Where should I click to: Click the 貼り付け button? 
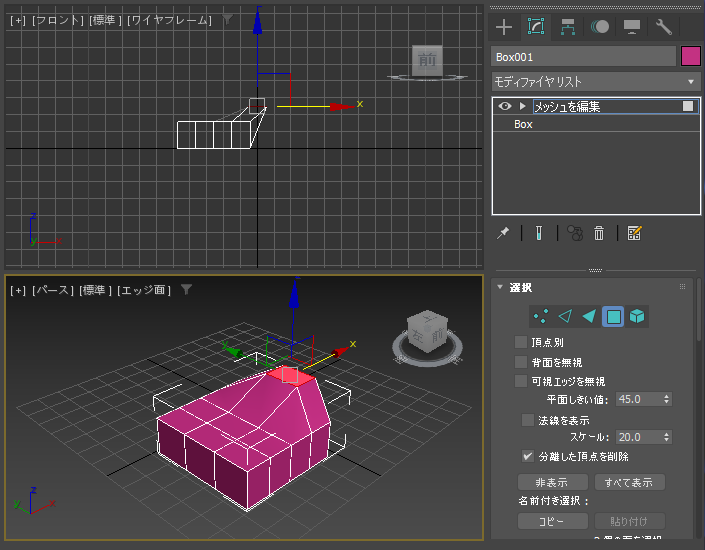pos(629,521)
